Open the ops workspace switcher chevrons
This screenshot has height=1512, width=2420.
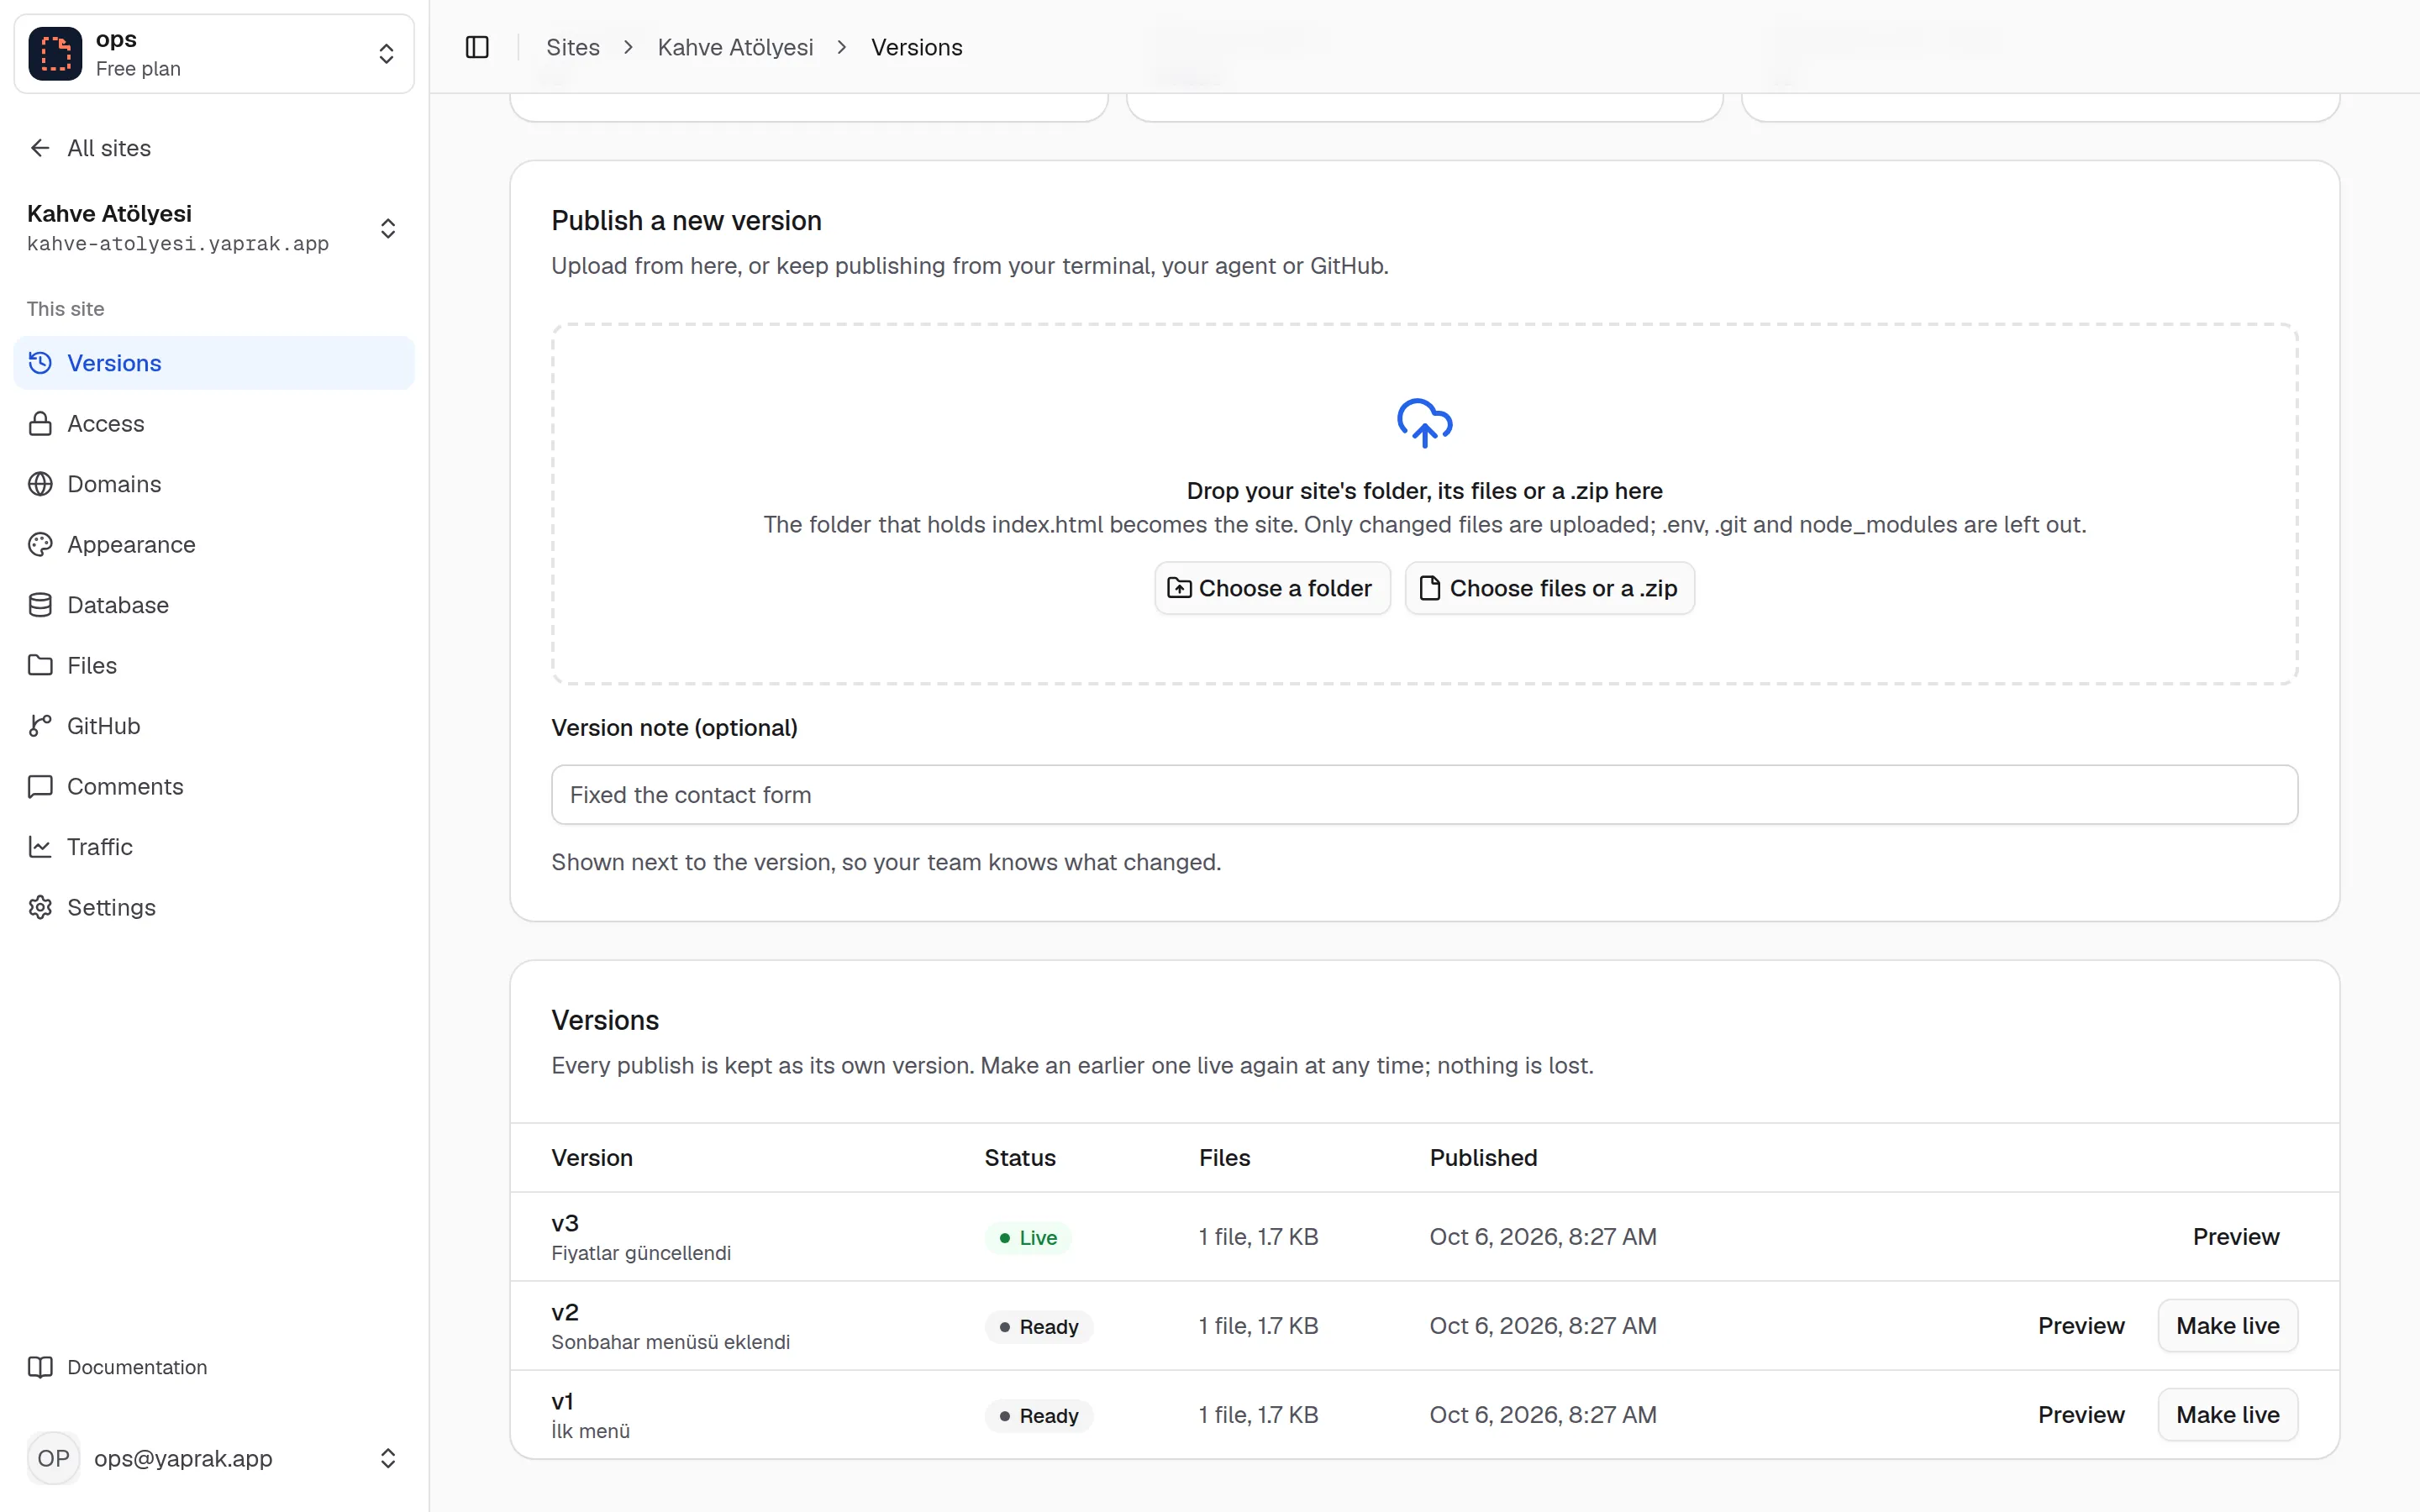386,53
